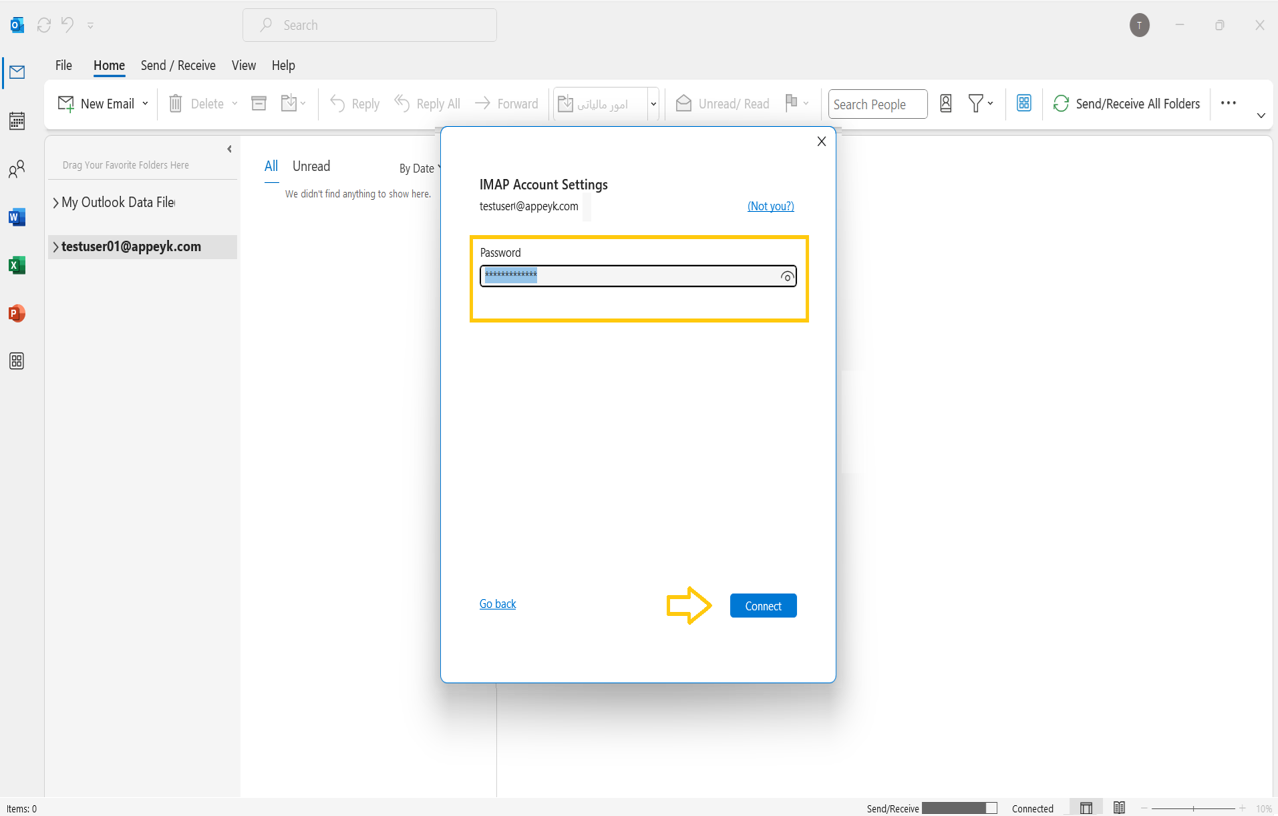The image size is (1278, 816).
Task: Open Customize Quick Access Toolbar arrow
Action: (x=90, y=25)
